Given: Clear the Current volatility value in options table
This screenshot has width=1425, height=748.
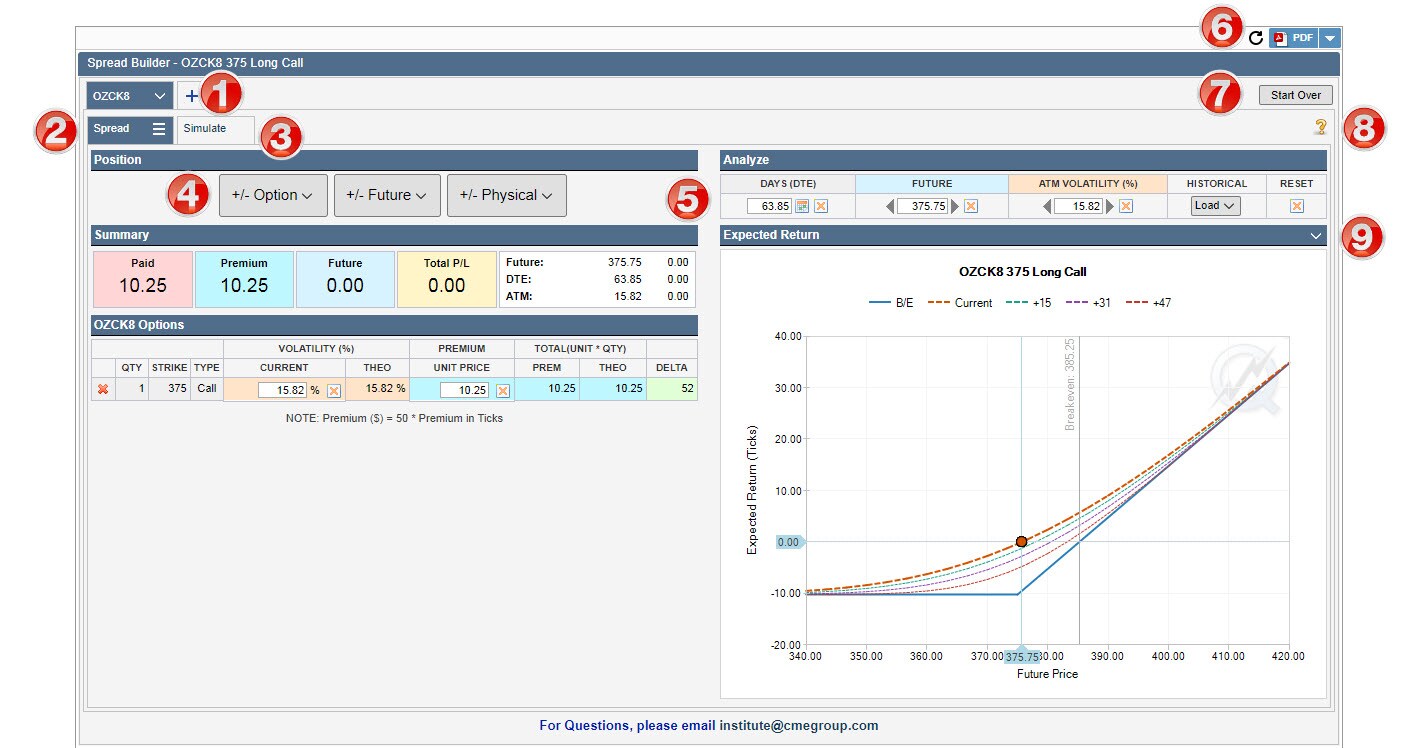Looking at the screenshot, I should pos(334,390).
